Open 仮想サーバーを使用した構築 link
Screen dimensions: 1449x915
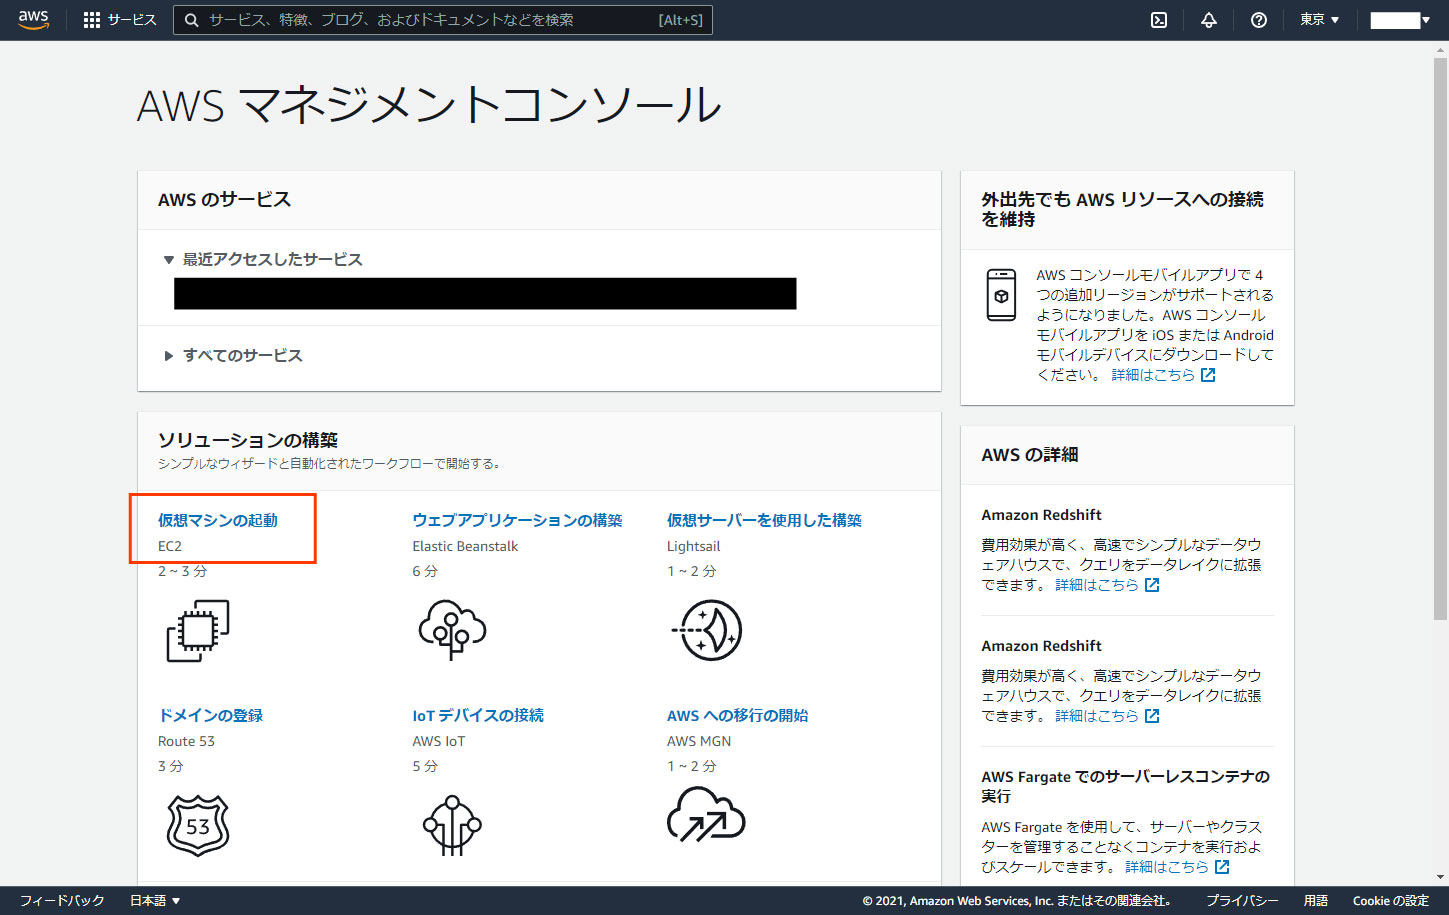(x=764, y=520)
